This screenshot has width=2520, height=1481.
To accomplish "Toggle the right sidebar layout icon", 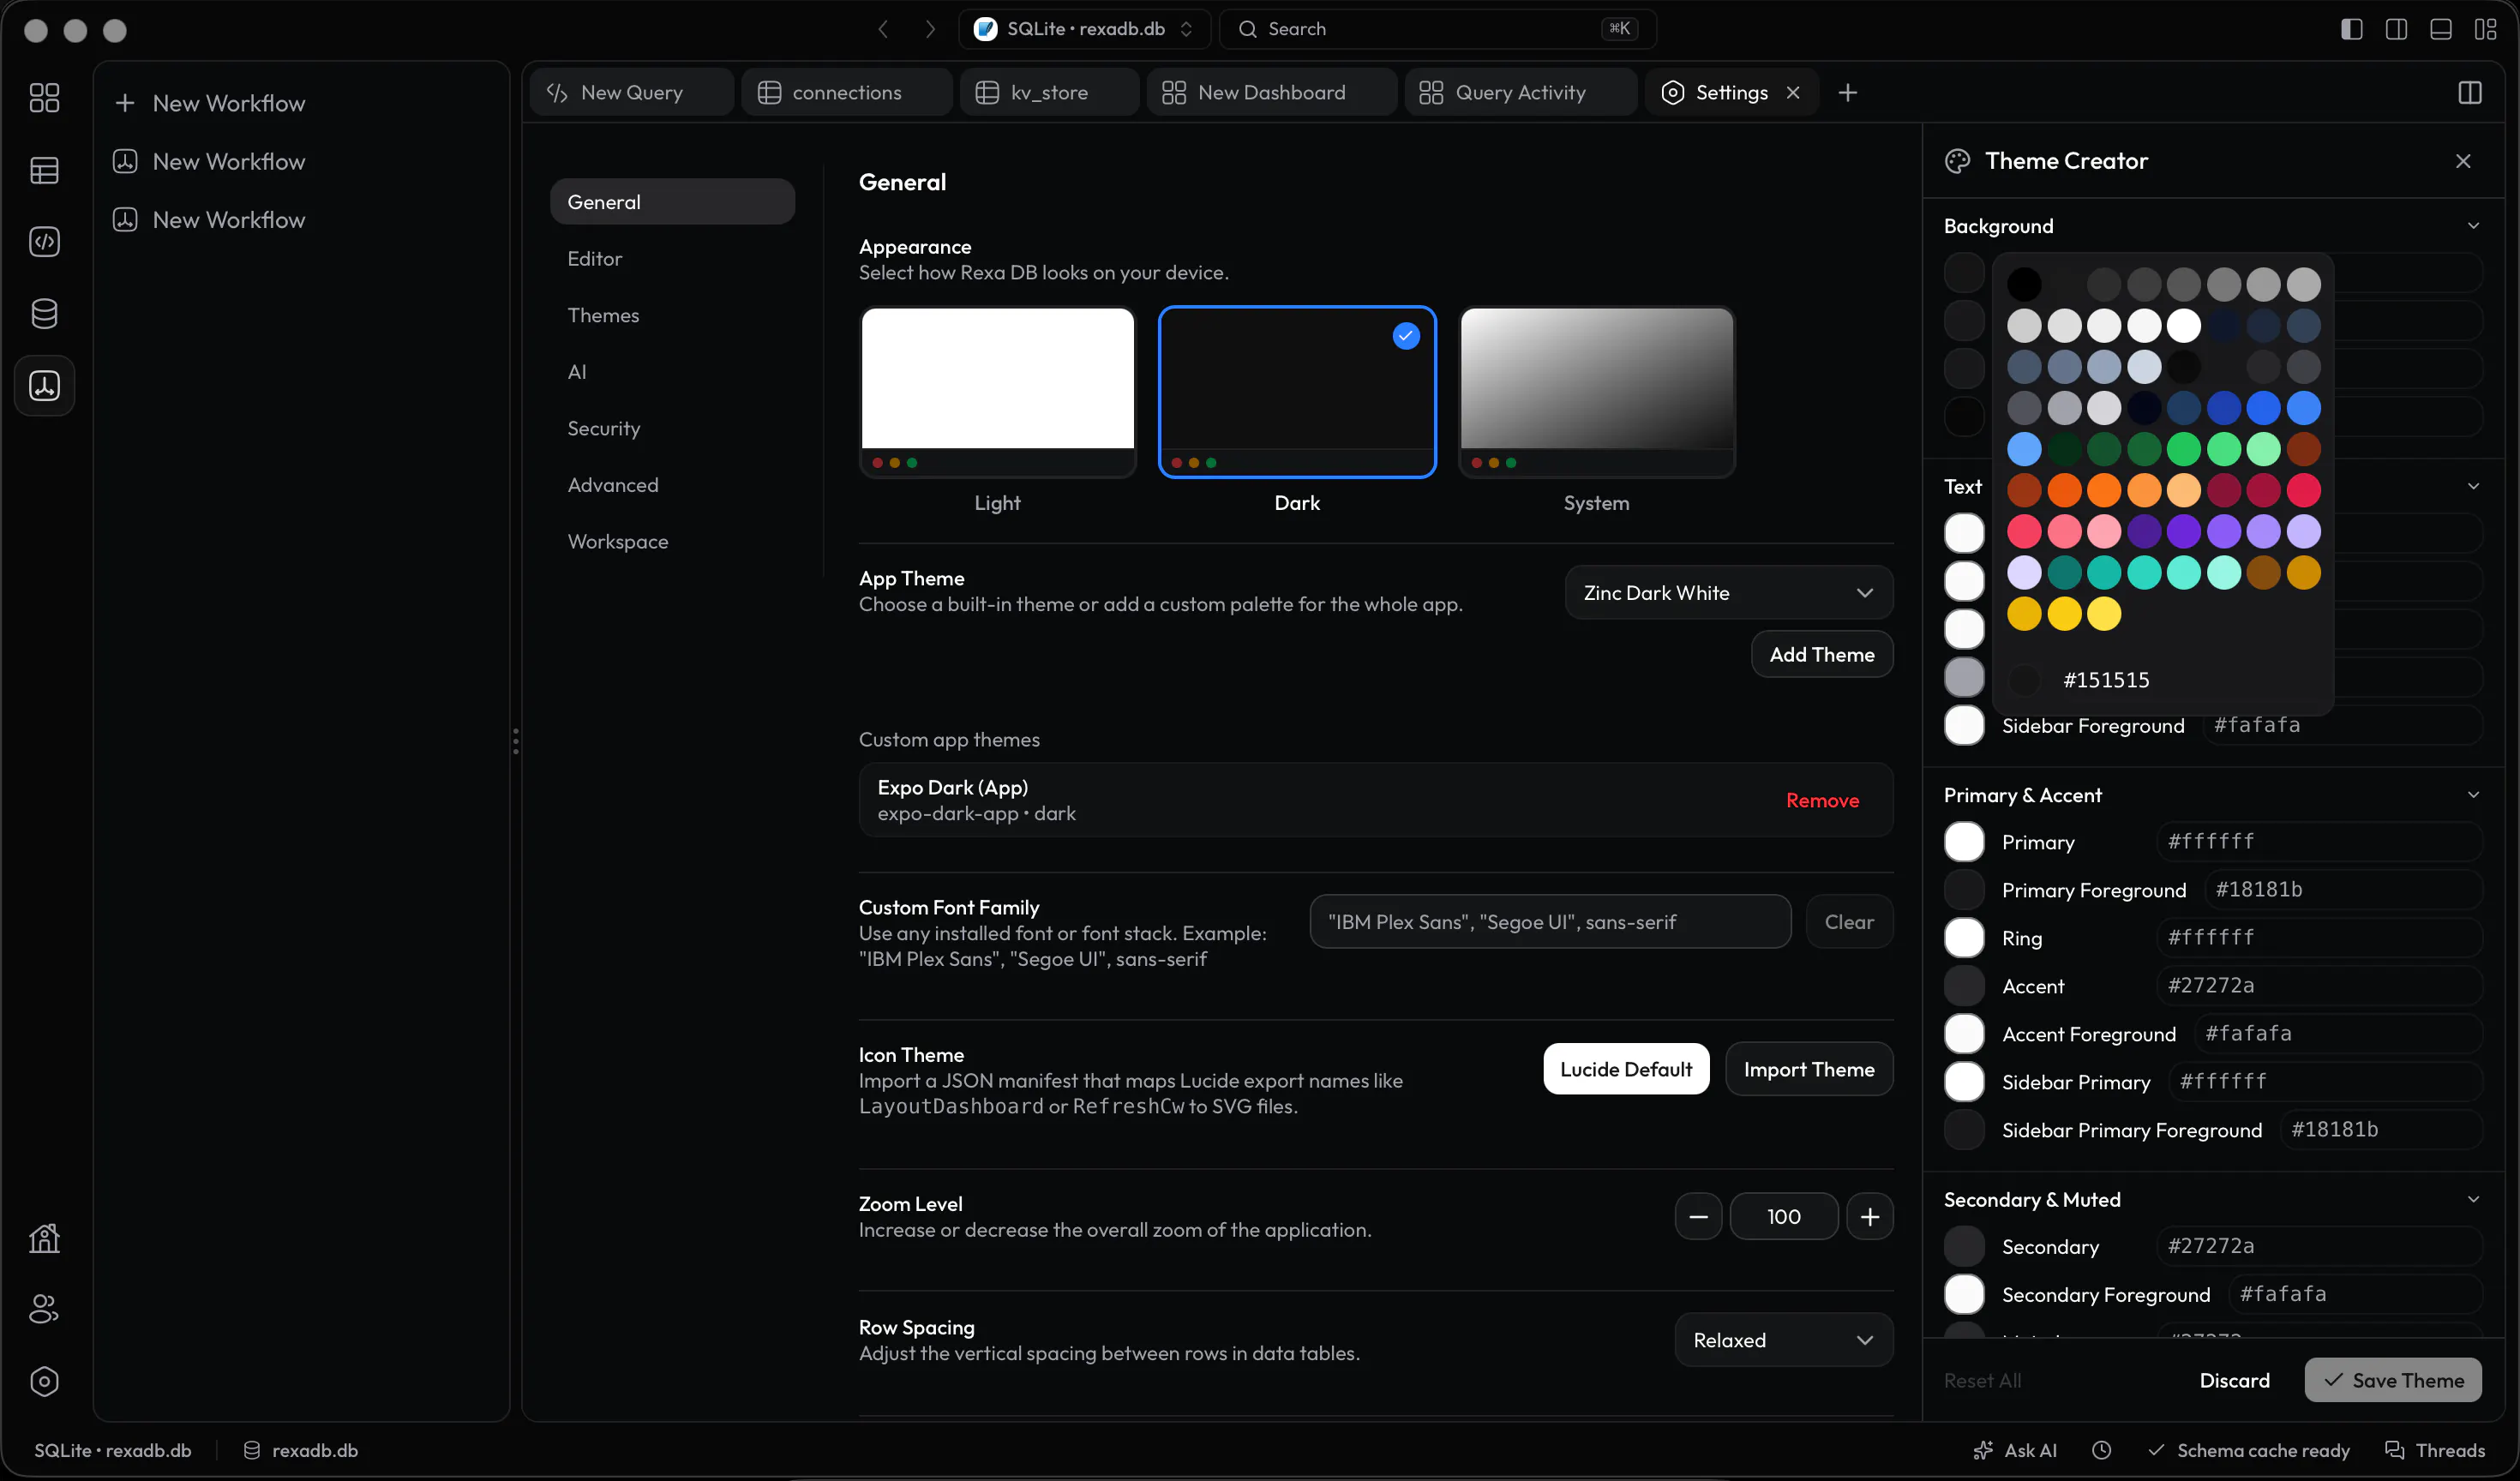I will click(x=2396, y=29).
